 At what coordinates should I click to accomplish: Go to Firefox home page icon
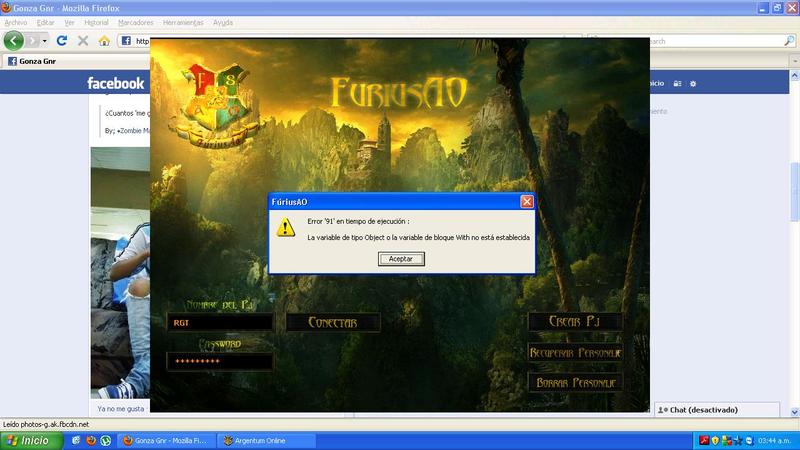(x=104, y=41)
